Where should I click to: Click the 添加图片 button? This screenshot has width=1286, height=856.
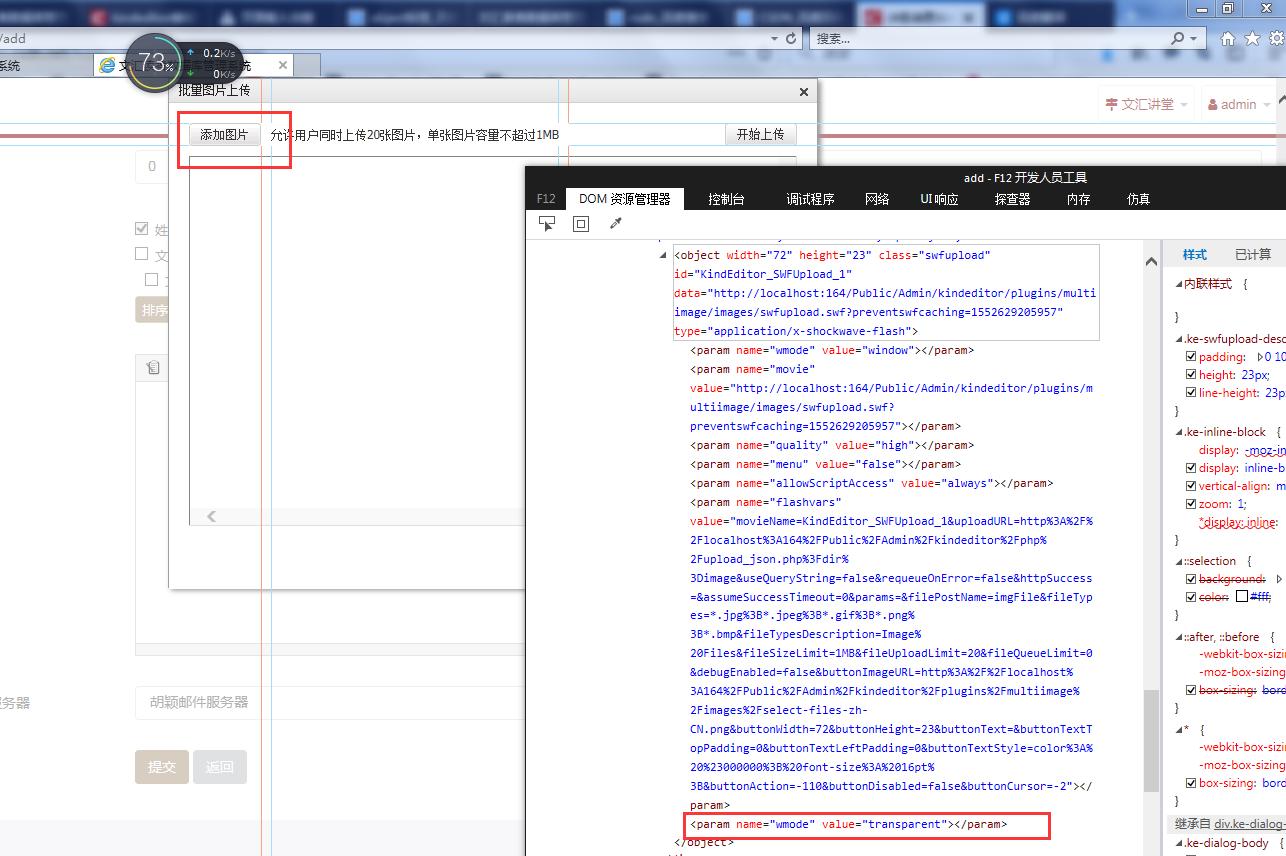pos(224,135)
